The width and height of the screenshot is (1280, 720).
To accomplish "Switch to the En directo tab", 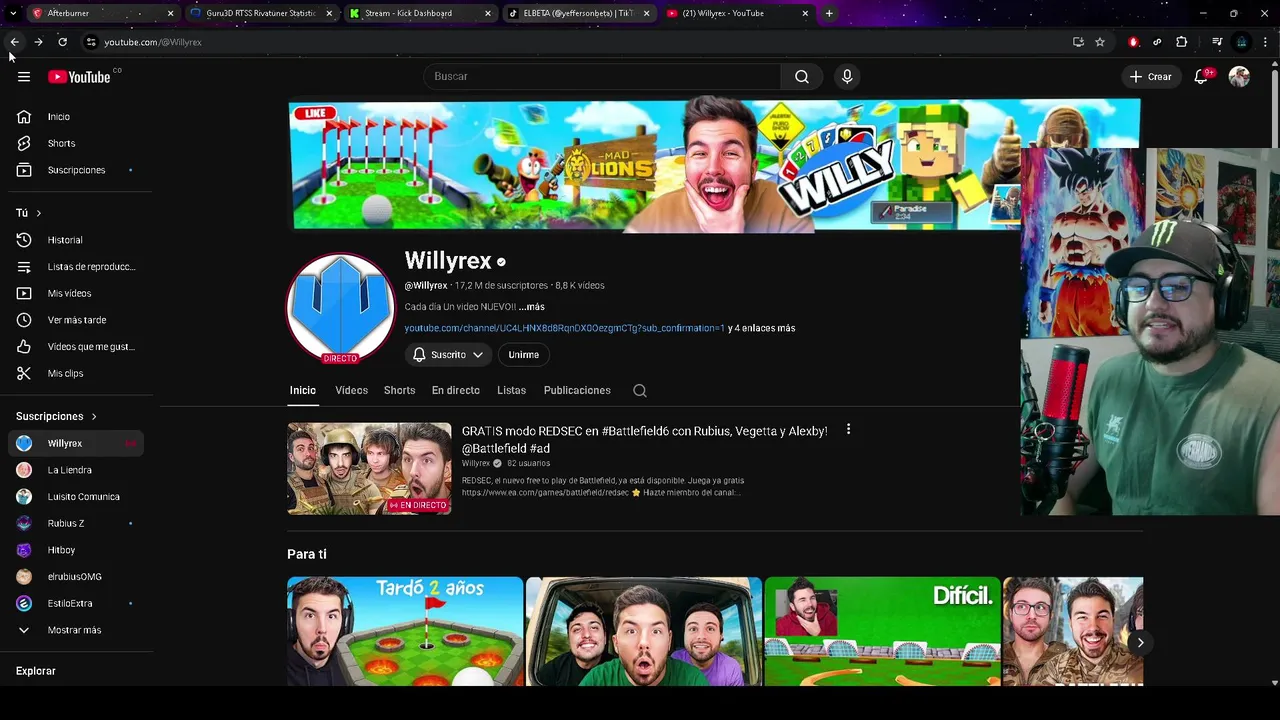I will click(x=456, y=391).
